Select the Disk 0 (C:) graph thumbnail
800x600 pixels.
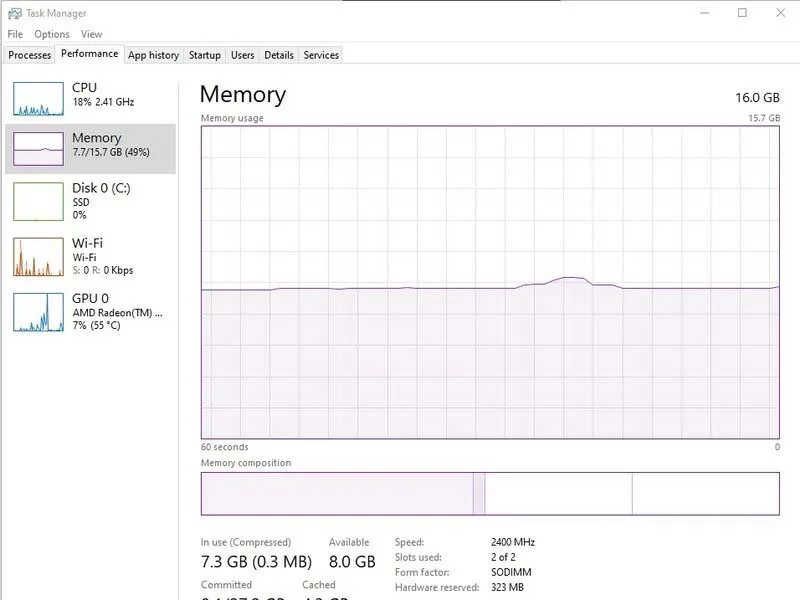tap(38, 202)
